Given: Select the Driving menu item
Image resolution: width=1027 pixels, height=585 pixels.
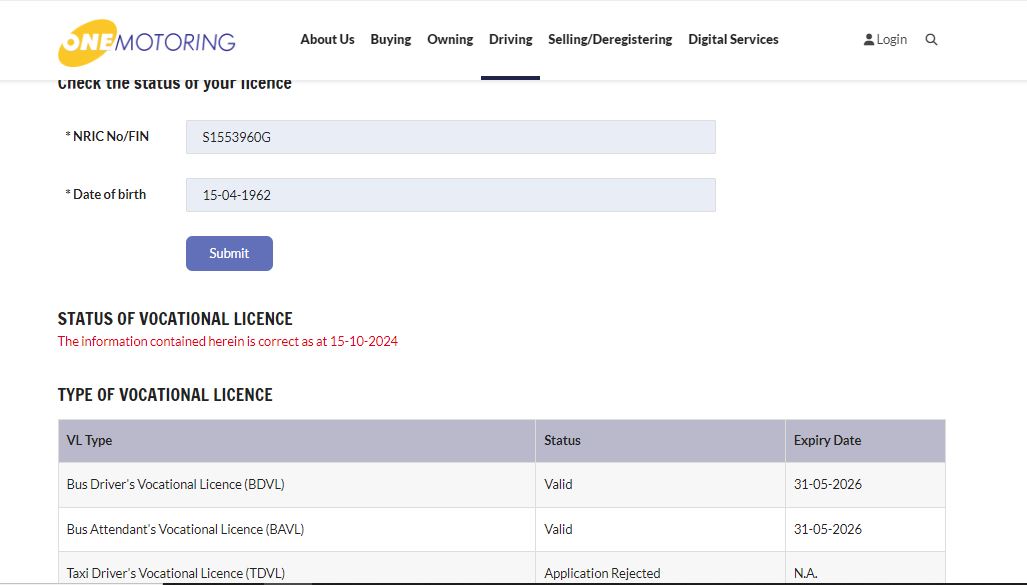Looking at the screenshot, I should [x=510, y=40].
